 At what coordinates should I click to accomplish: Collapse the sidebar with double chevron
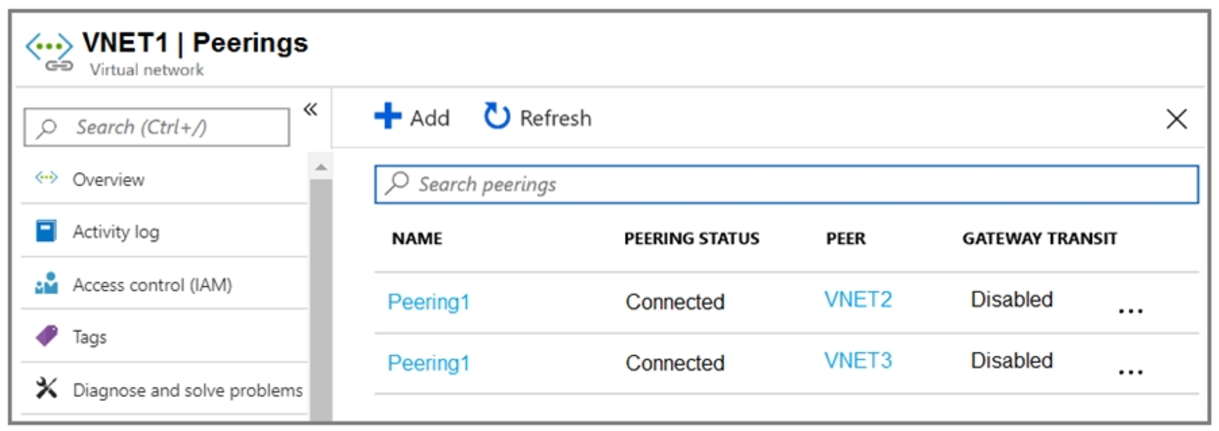(x=310, y=109)
